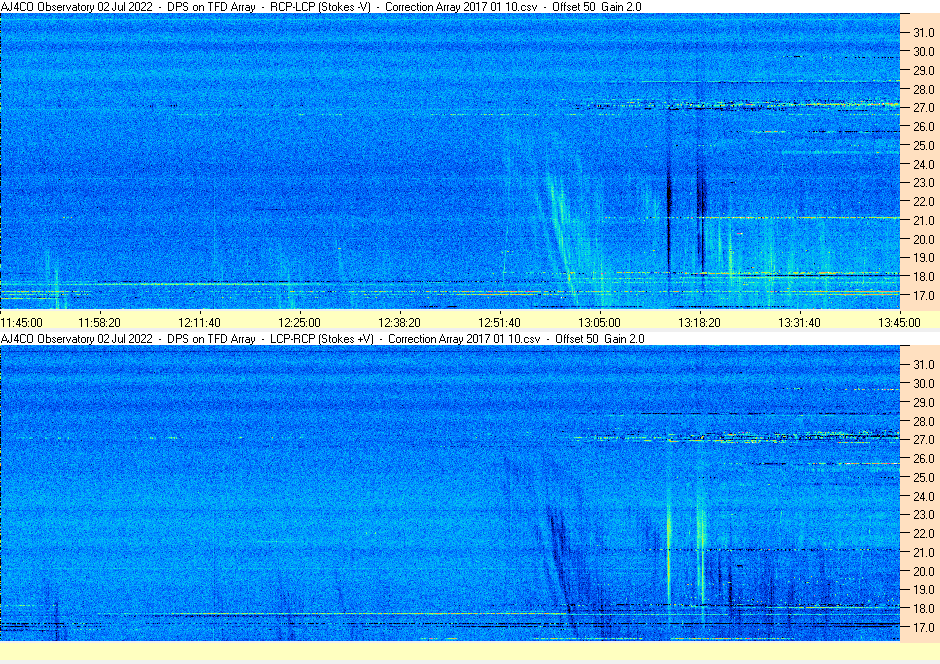Click the 23.0 frequency label on upper plot
The image size is (940, 664).
pos(923,183)
